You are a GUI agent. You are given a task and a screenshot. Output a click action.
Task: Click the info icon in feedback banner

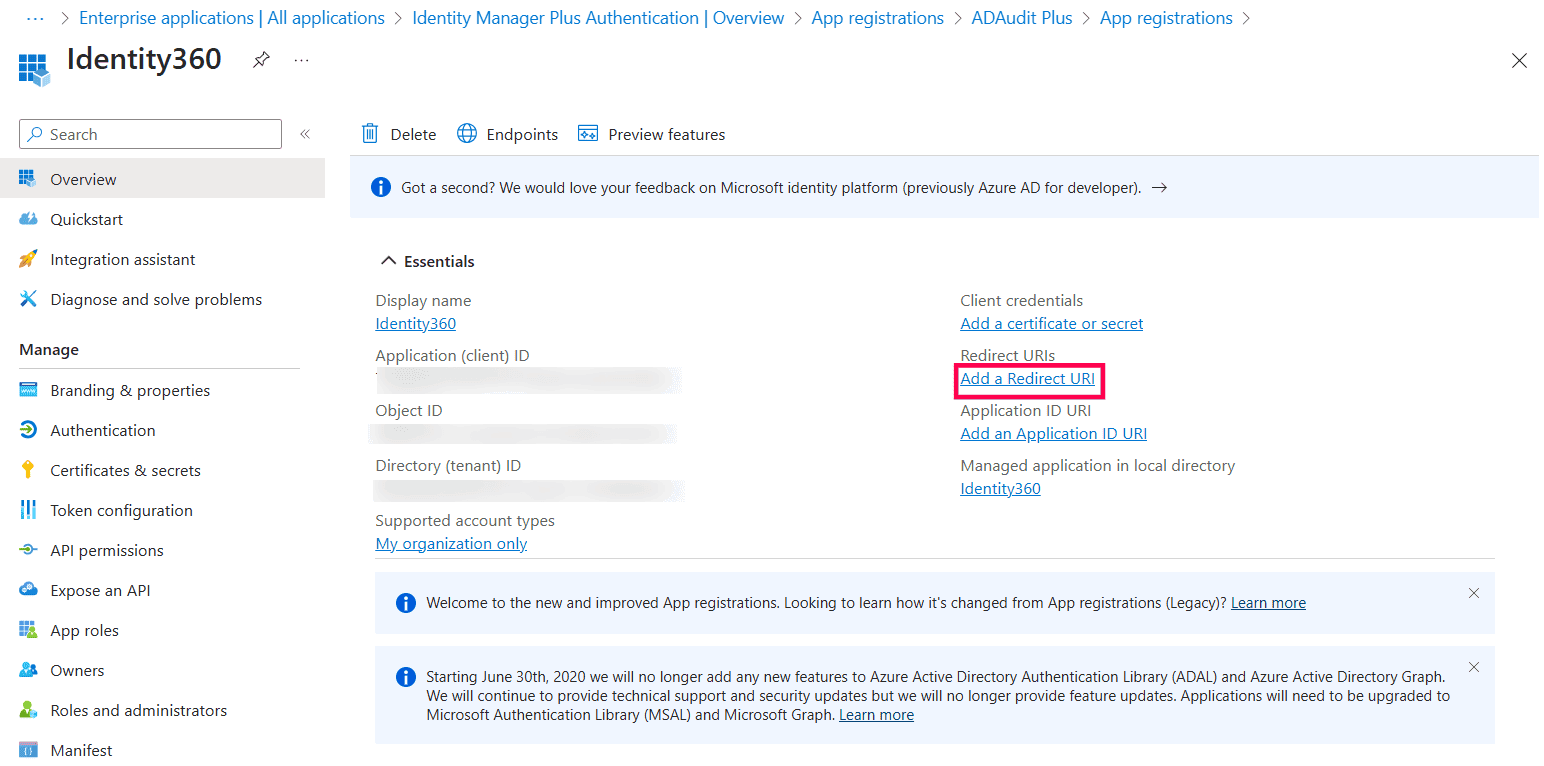tap(380, 187)
